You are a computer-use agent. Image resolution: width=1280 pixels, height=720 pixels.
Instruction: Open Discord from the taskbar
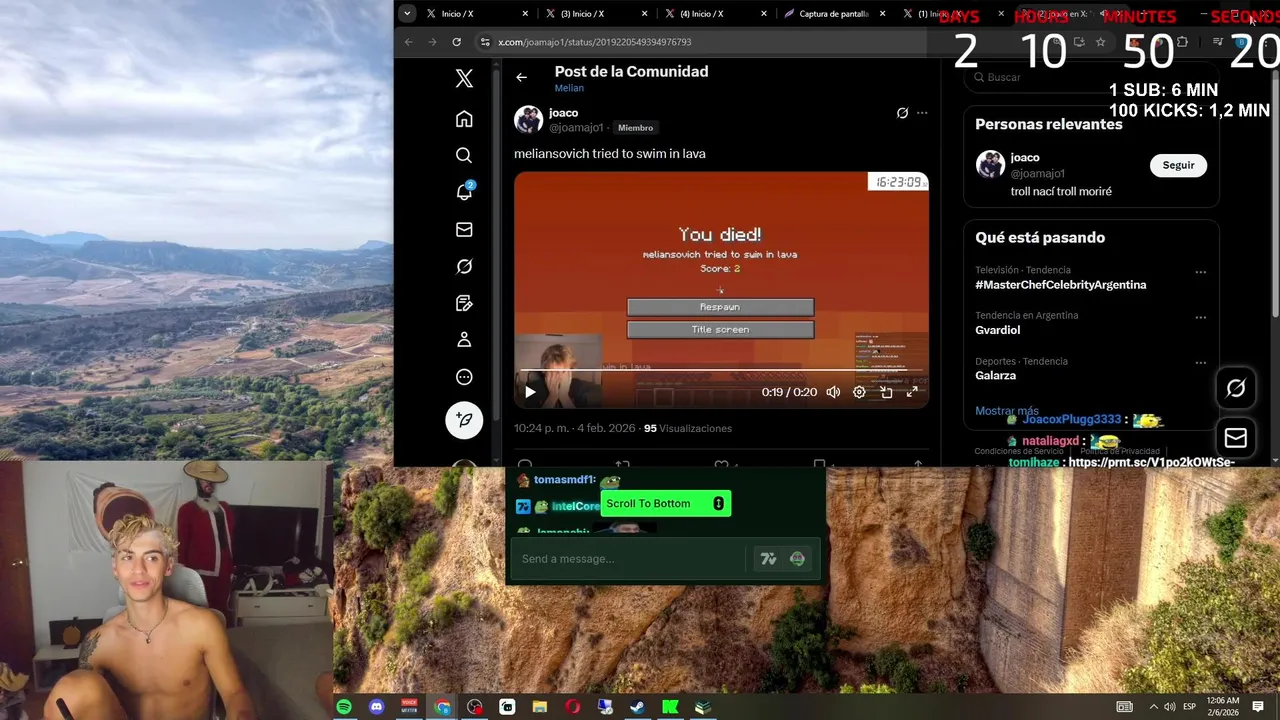click(377, 707)
